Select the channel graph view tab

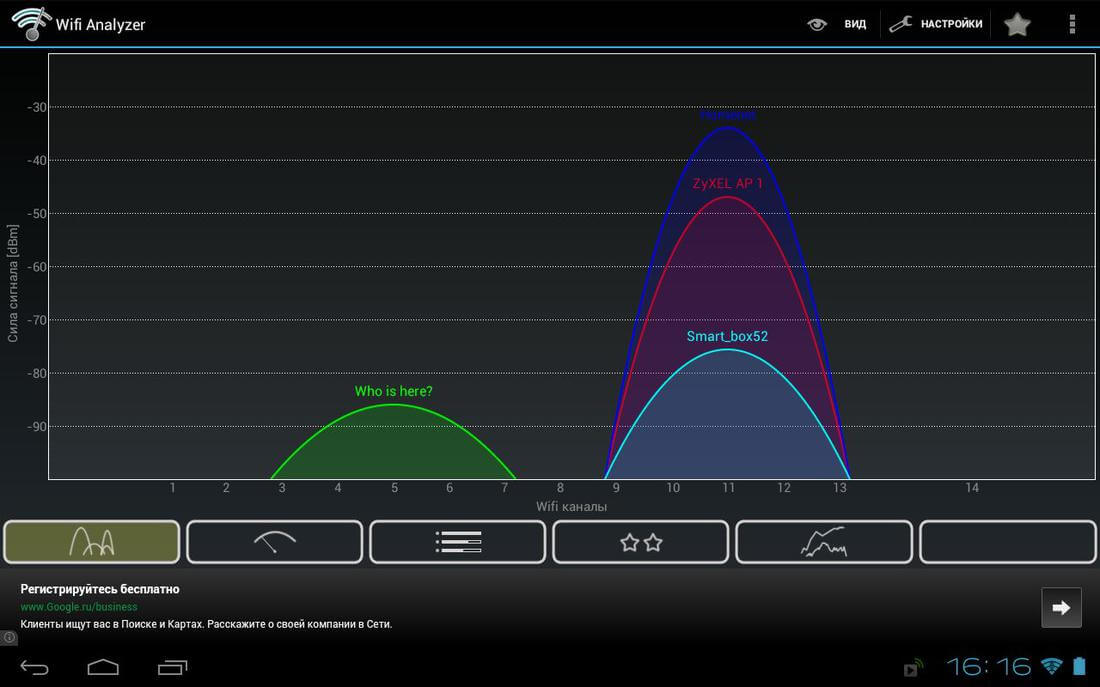click(92, 542)
